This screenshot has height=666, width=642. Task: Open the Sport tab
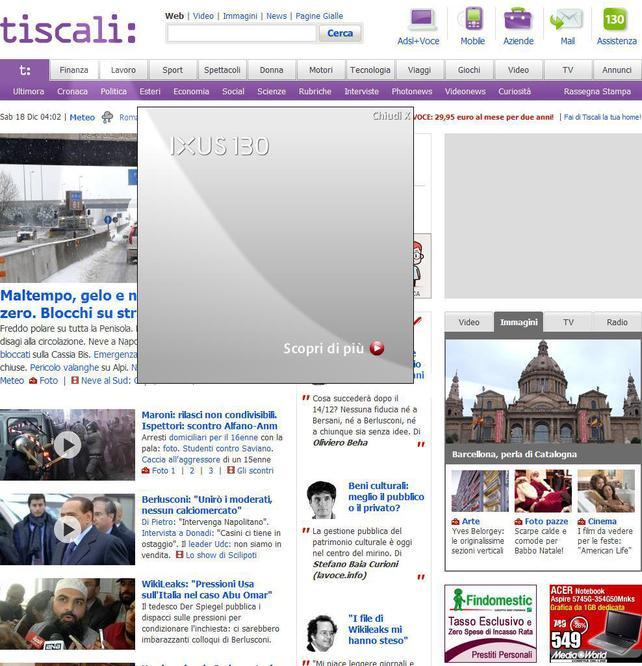173,70
